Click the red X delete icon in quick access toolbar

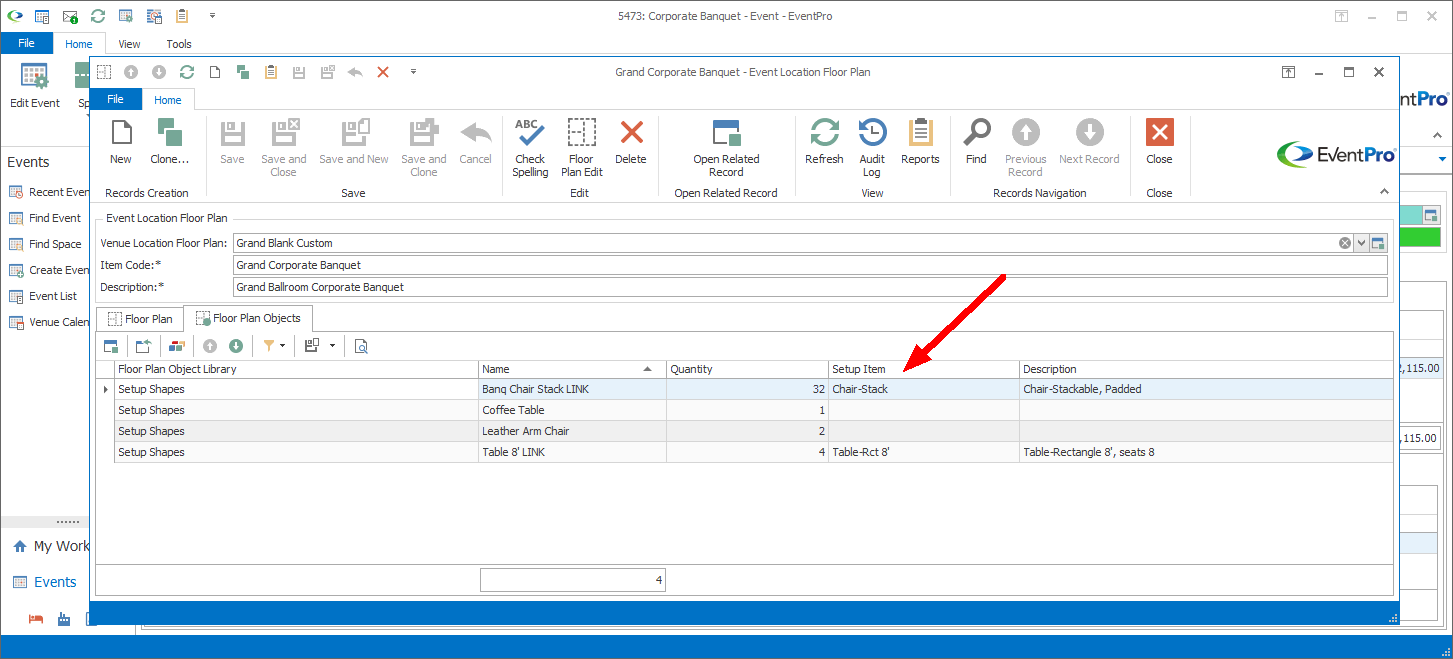coord(383,72)
